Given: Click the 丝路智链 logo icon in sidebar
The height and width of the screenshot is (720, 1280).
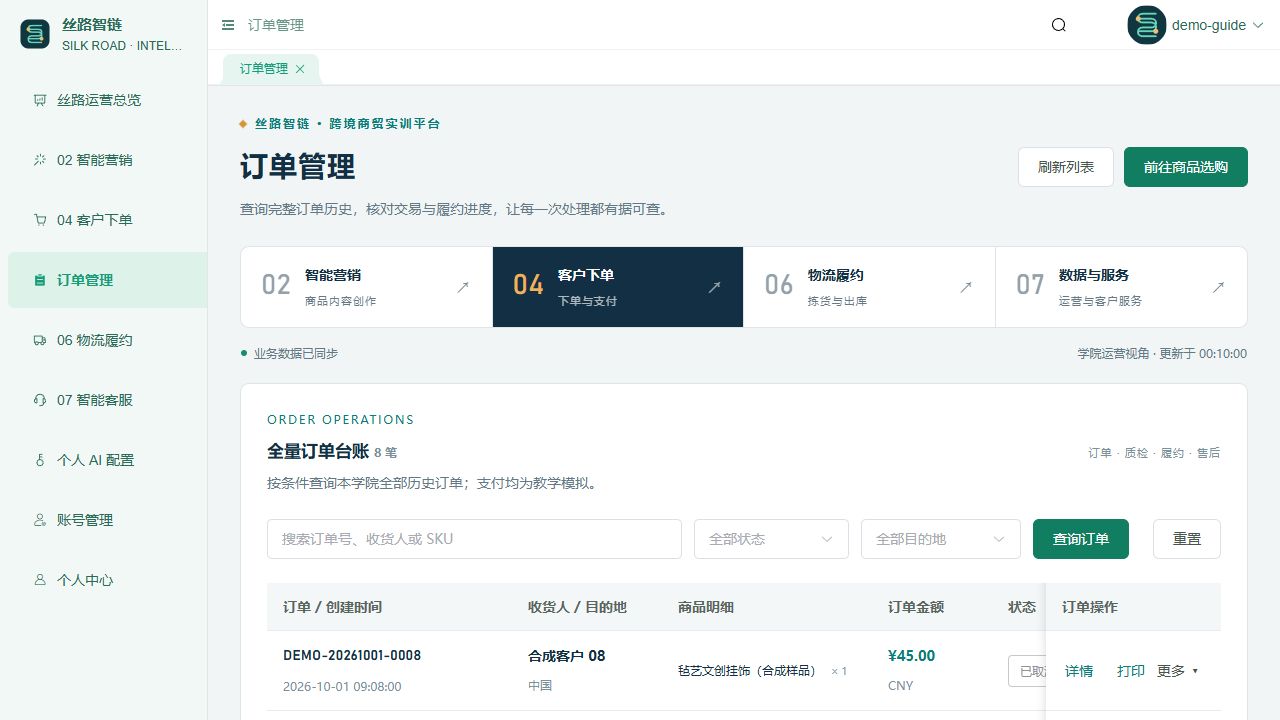Looking at the screenshot, I should pyautogui.click(x=35, y=34).
